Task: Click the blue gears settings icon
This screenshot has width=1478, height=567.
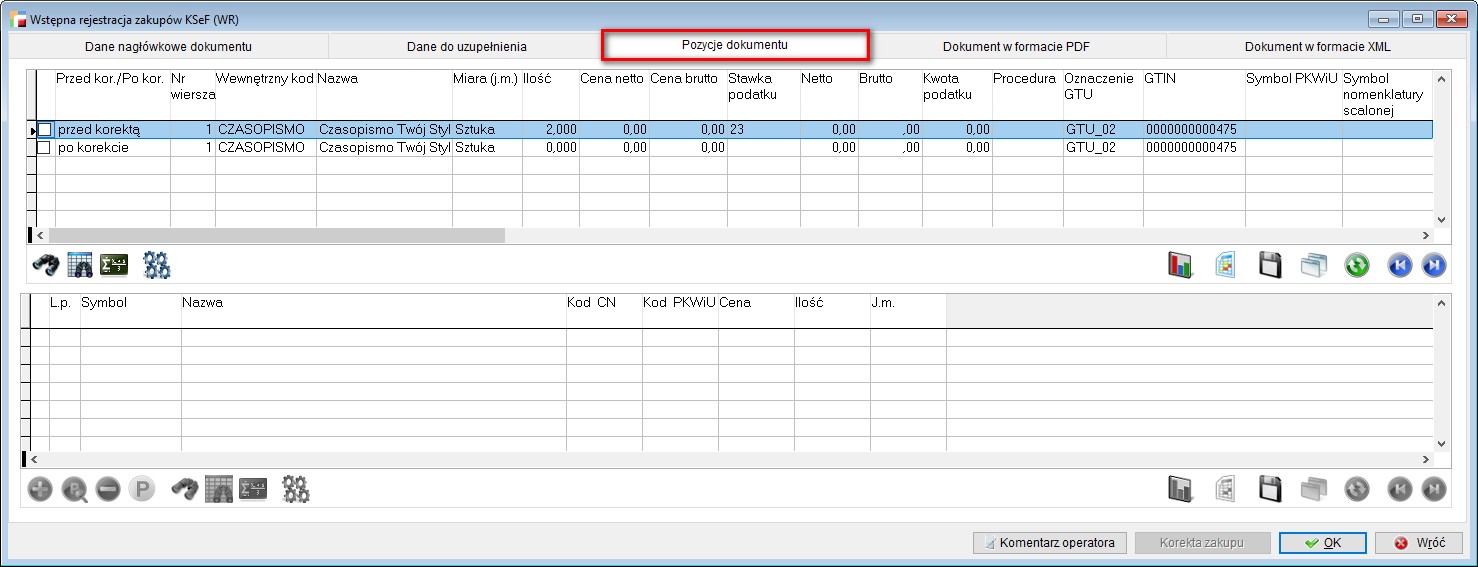Action: (x=157, y=265)
